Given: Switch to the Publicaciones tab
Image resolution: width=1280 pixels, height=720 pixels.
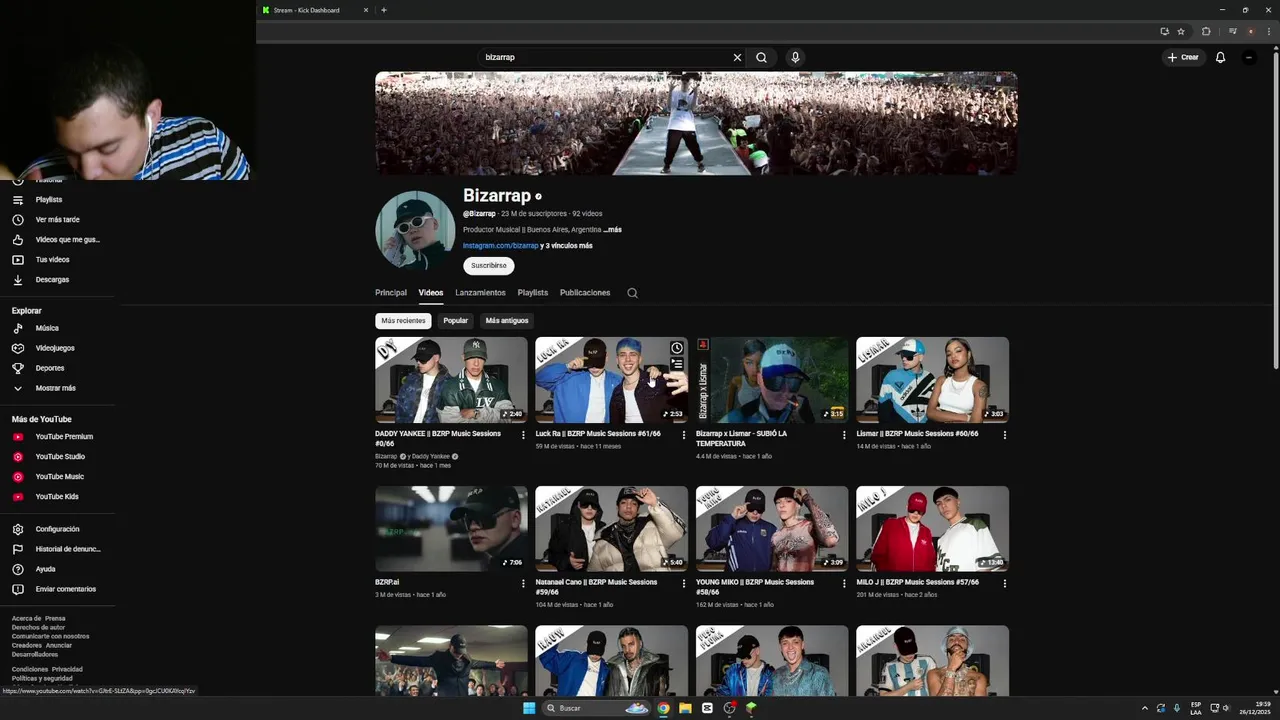Looking at the screenshot, I should (585, 293).
